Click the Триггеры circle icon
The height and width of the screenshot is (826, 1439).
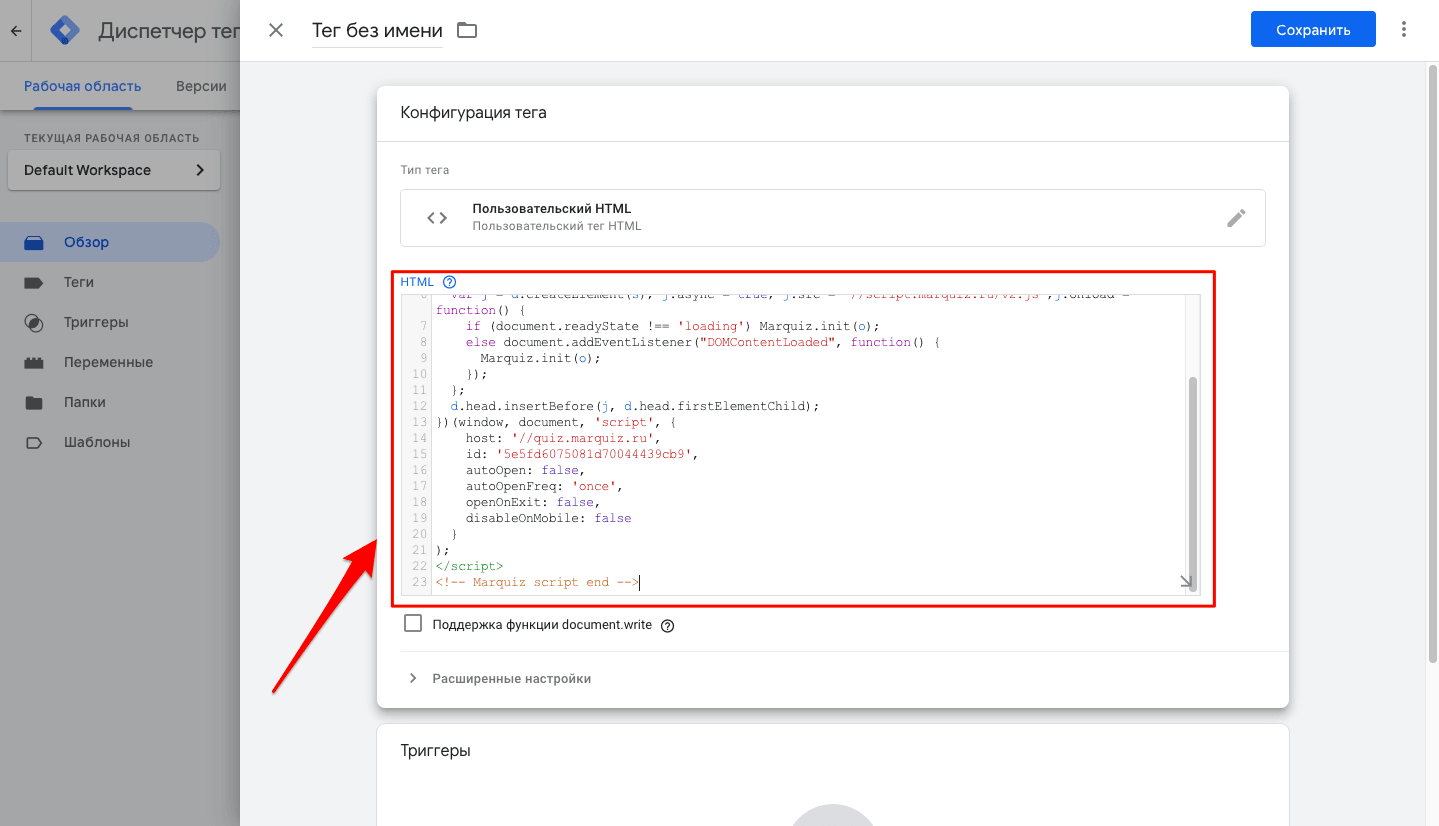pos(34,323)
